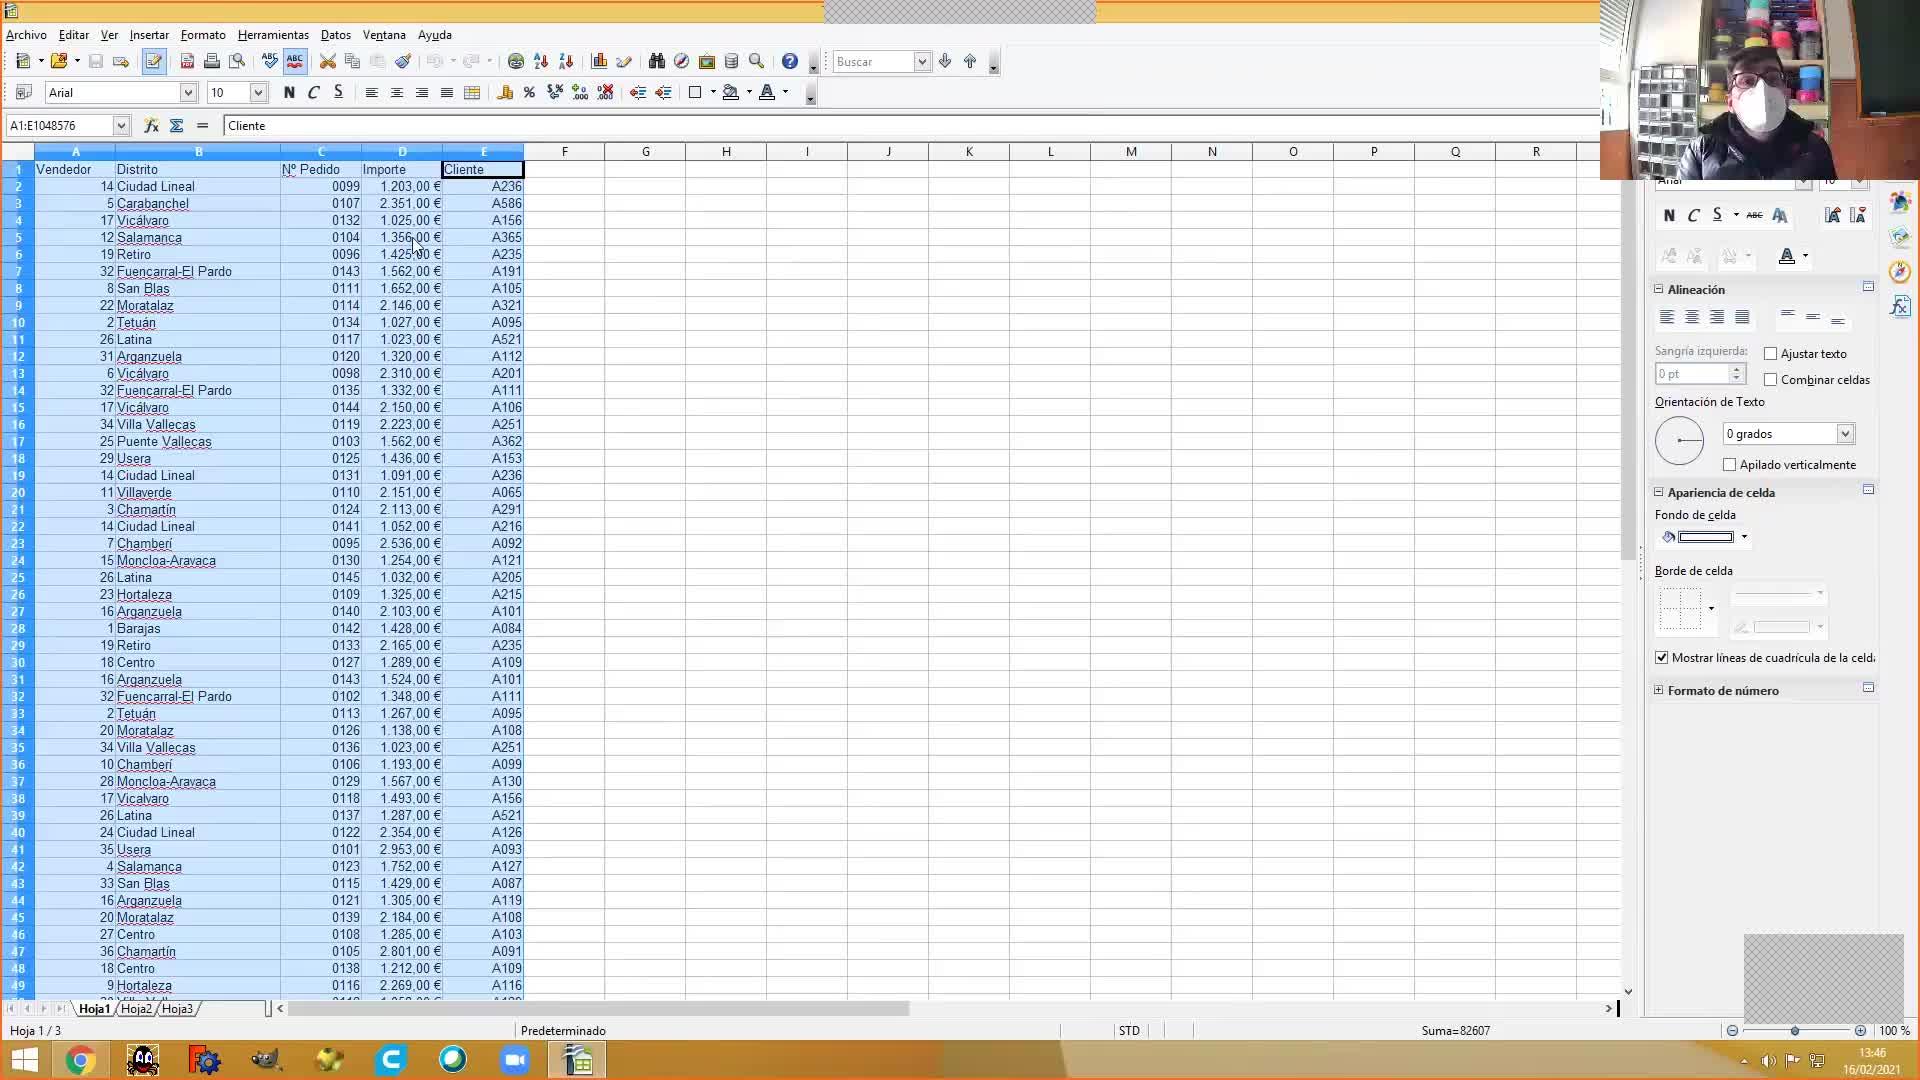
Task: Enable the Ajustar texto checkbox
Action: click(1771, 354)
